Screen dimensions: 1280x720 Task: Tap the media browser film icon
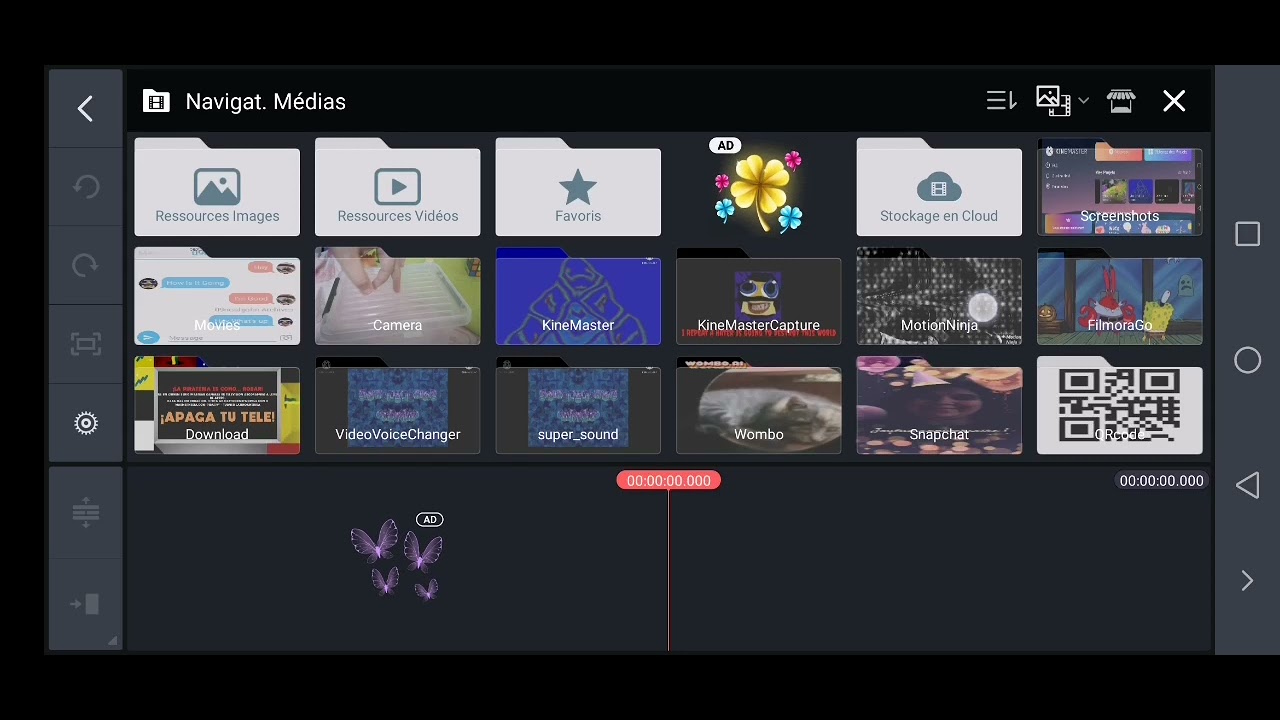pyautogui.click(x=156, y=101)
